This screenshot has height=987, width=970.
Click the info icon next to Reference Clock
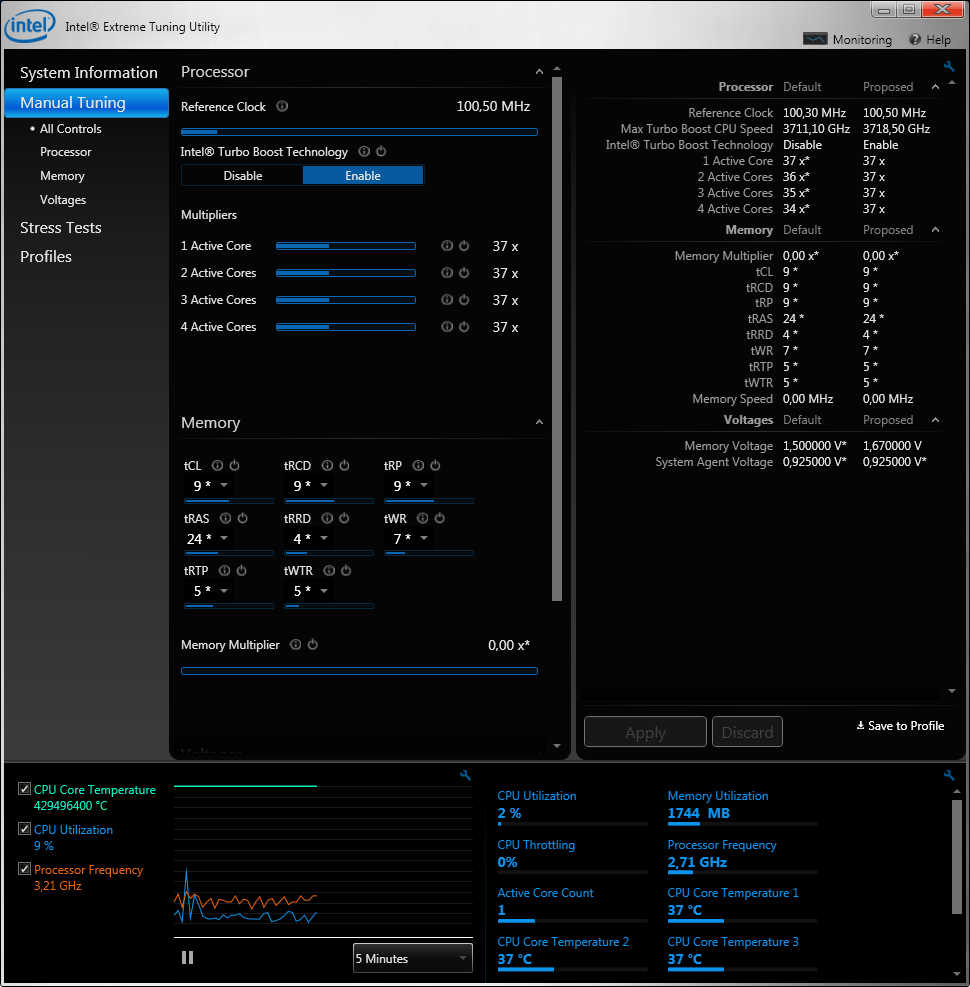(283, 107)
